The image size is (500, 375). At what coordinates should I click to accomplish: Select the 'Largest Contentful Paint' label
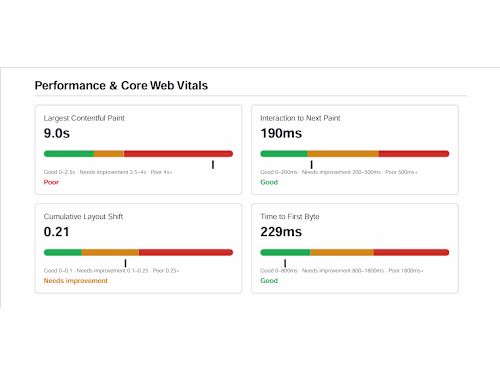(84, 118)
